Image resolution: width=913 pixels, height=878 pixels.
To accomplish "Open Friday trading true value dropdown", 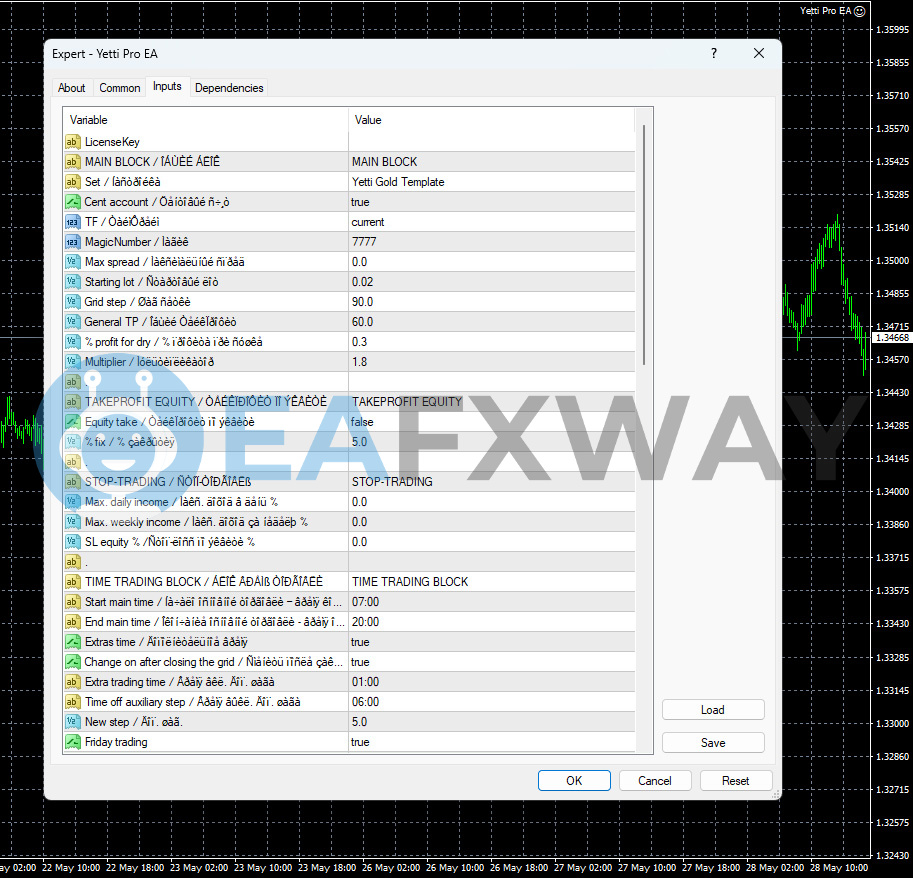I will pos(492,742).
